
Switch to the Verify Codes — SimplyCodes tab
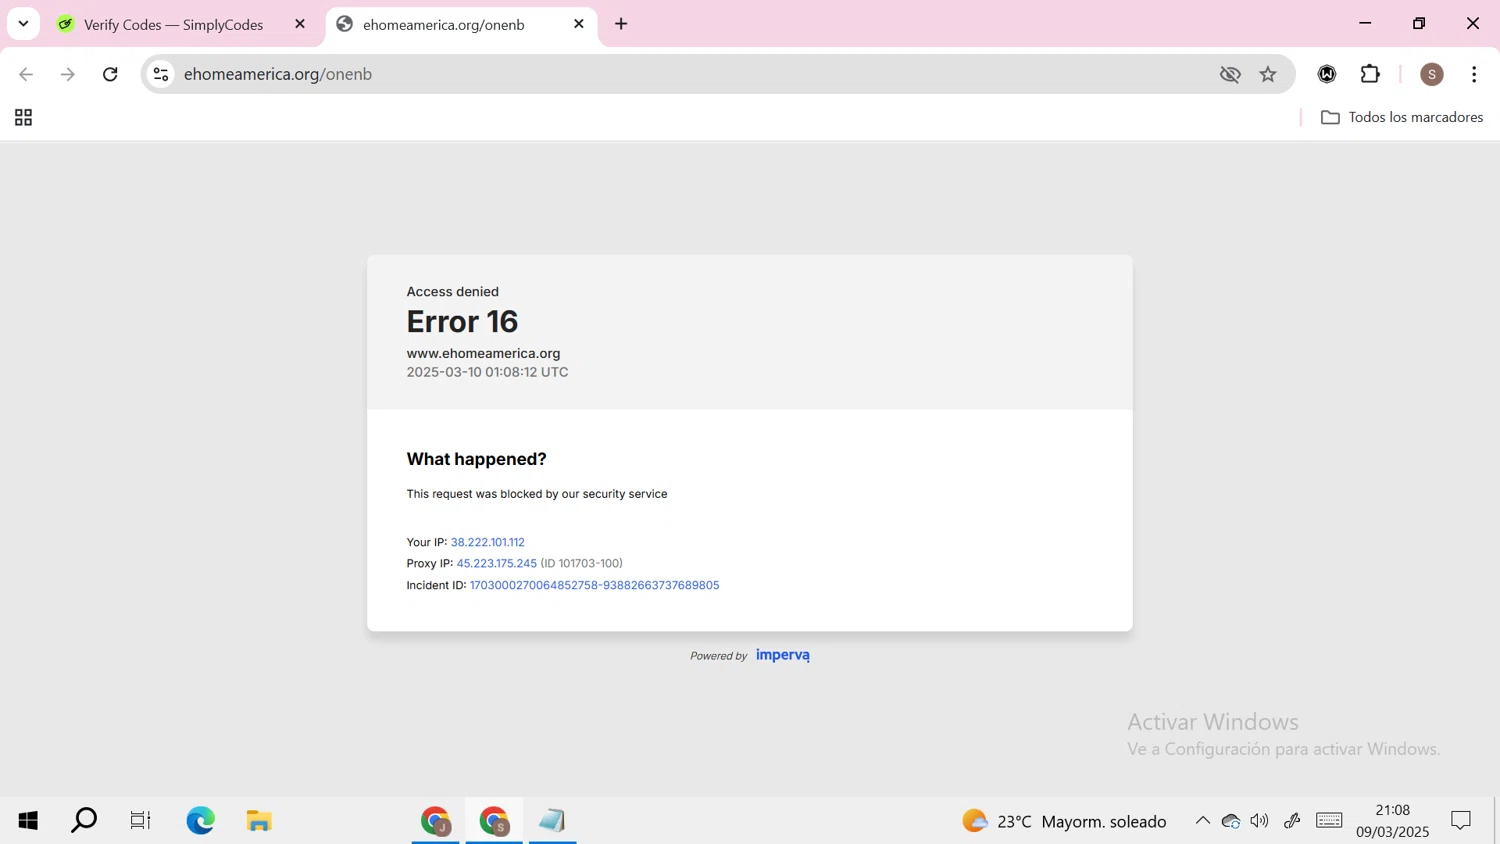pyautogui.click(x=172, y=24)
